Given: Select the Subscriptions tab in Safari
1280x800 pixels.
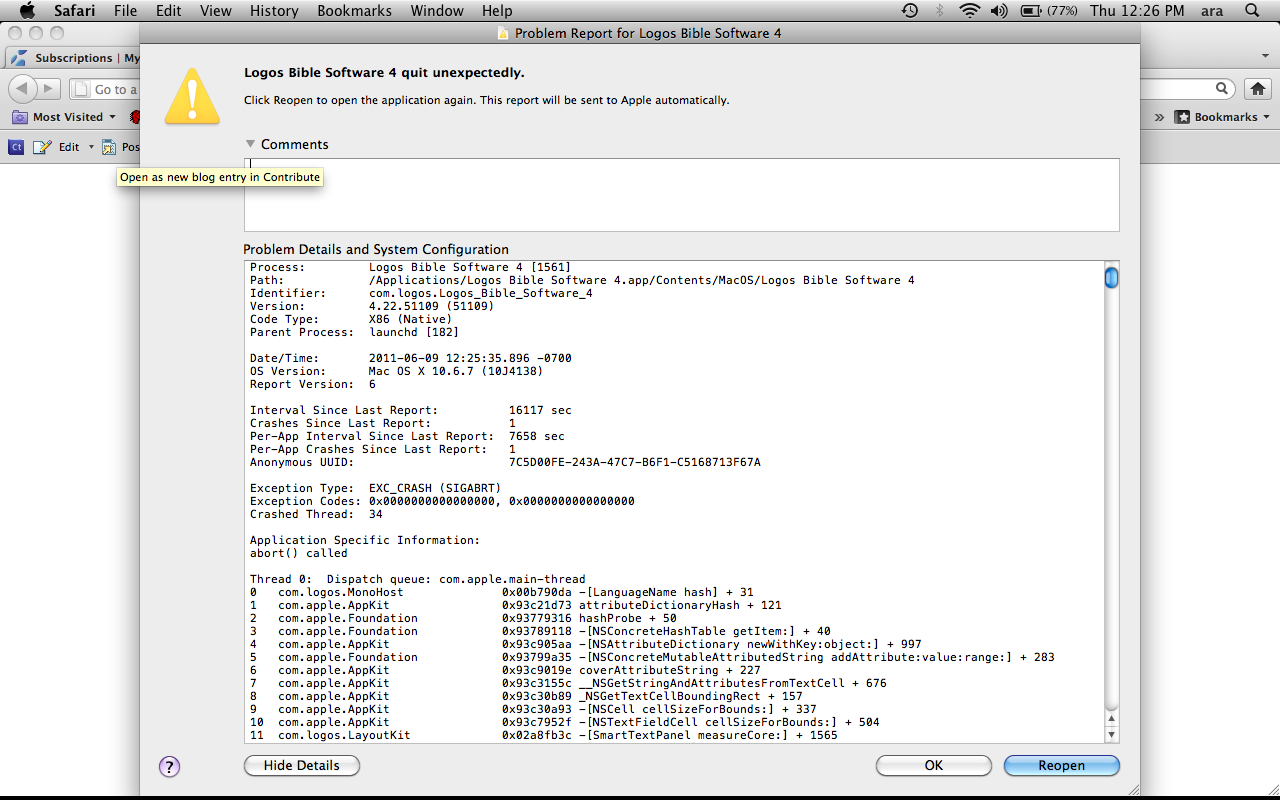Looking at the screenshot, I should click(x=76, y=58).
